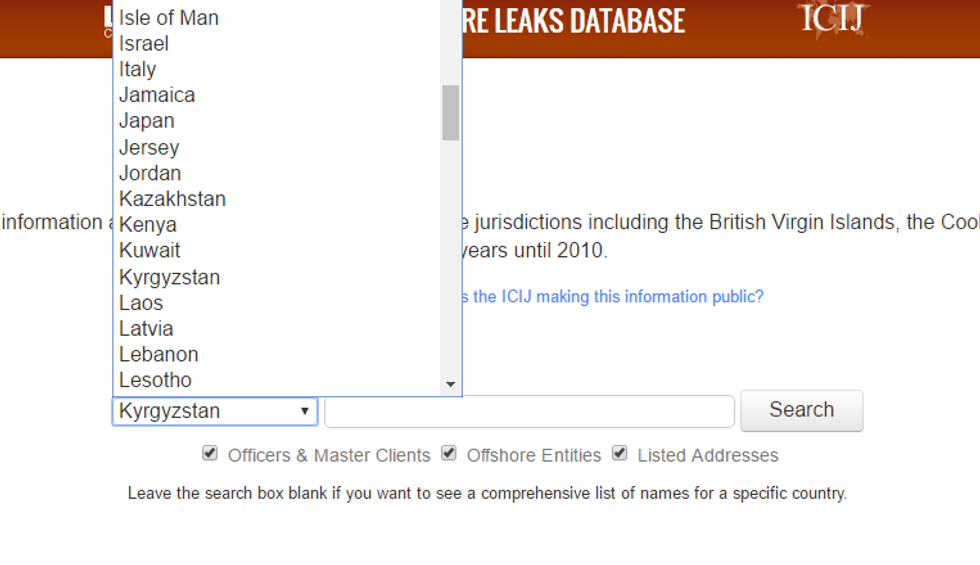Toggle the Listed Addresses checkbox
Screen dimensions: 980x565
tap(620, 454)
